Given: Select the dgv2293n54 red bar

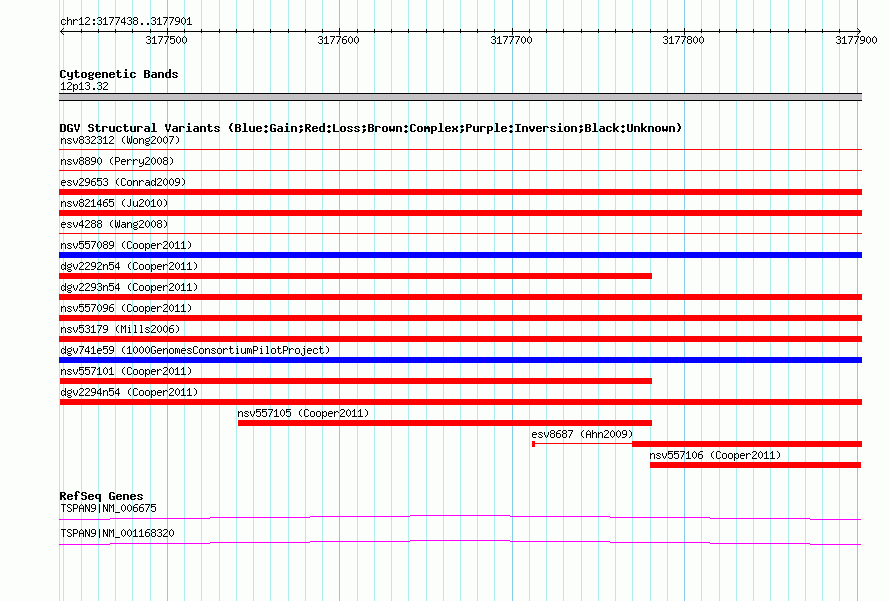Looking at the screenshot, I should pyautogui.click(x=460, y=297).
